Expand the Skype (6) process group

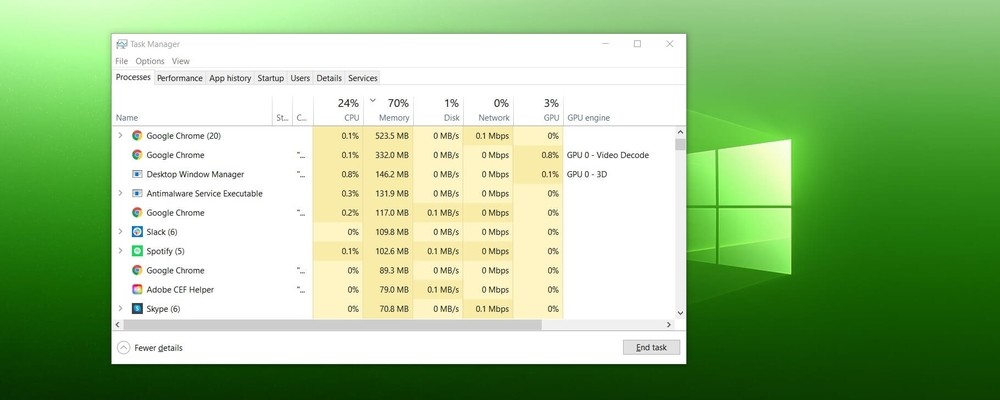120,308
